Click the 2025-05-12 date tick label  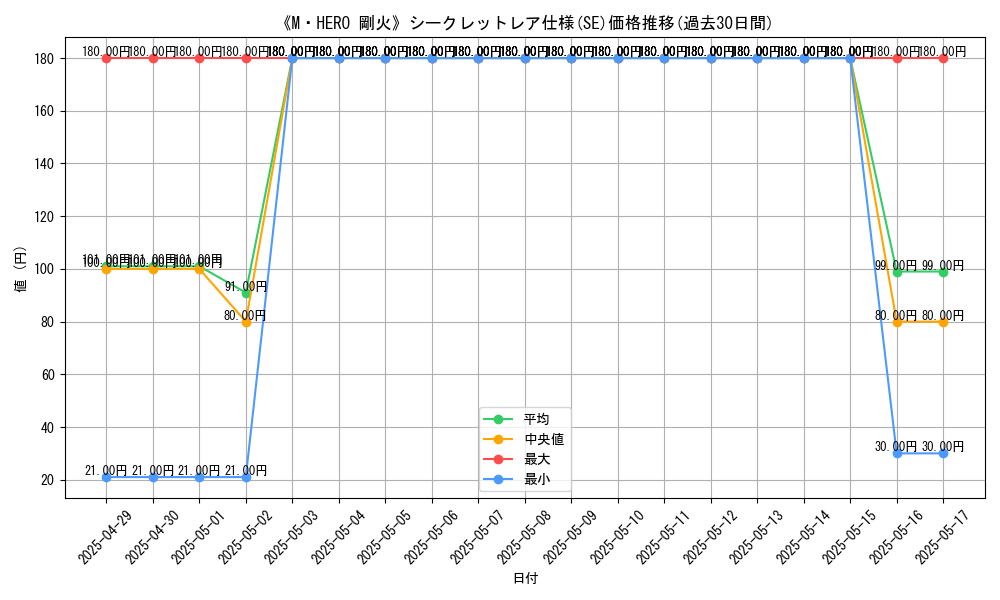[x=710, y=536]
